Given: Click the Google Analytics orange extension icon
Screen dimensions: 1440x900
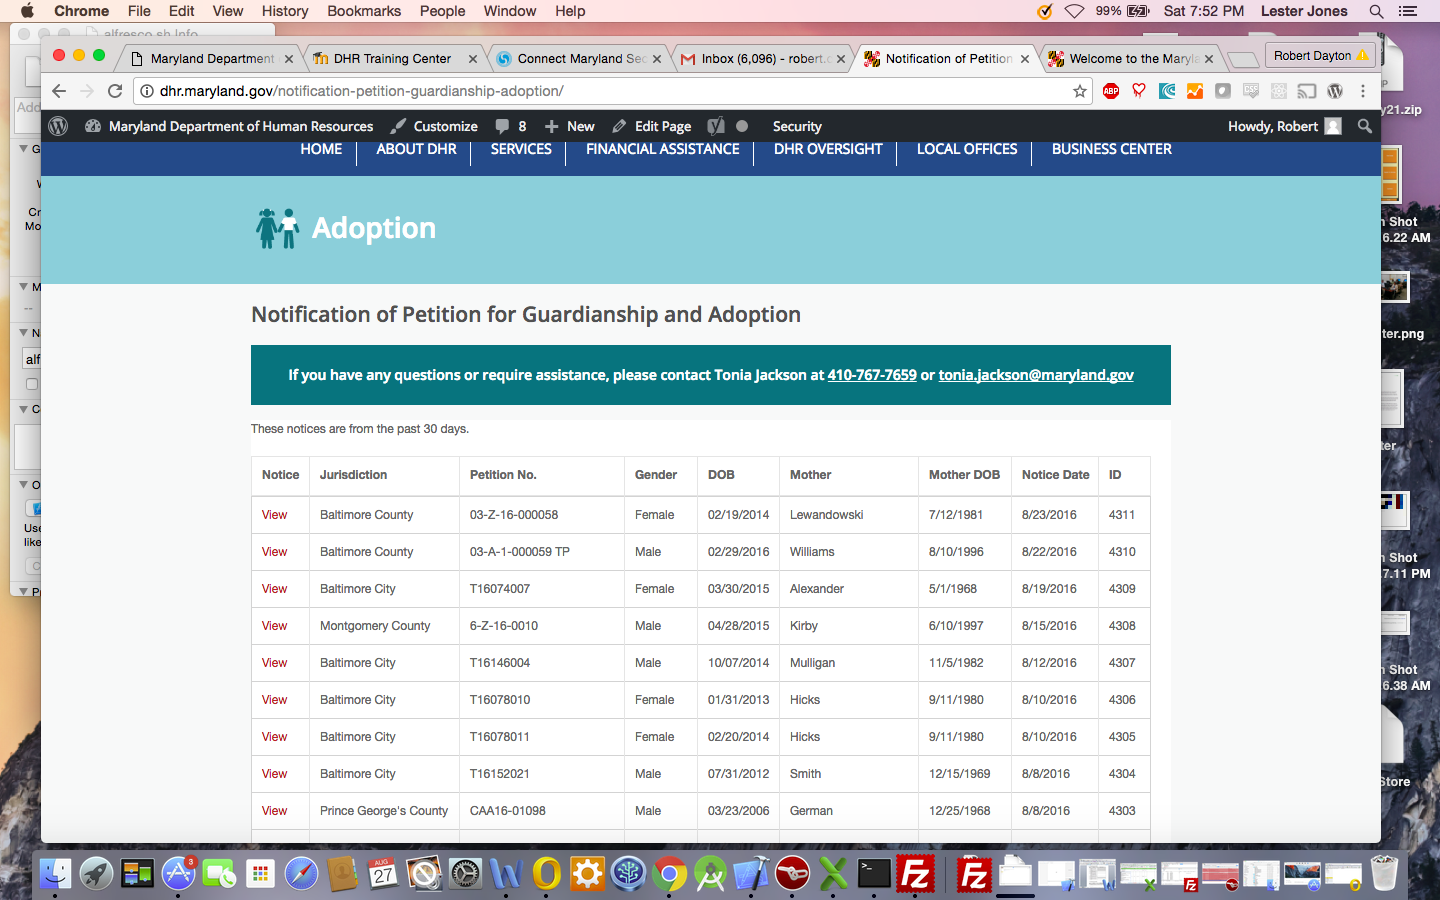Looking at the screenshot, I should click(1195, 91).
